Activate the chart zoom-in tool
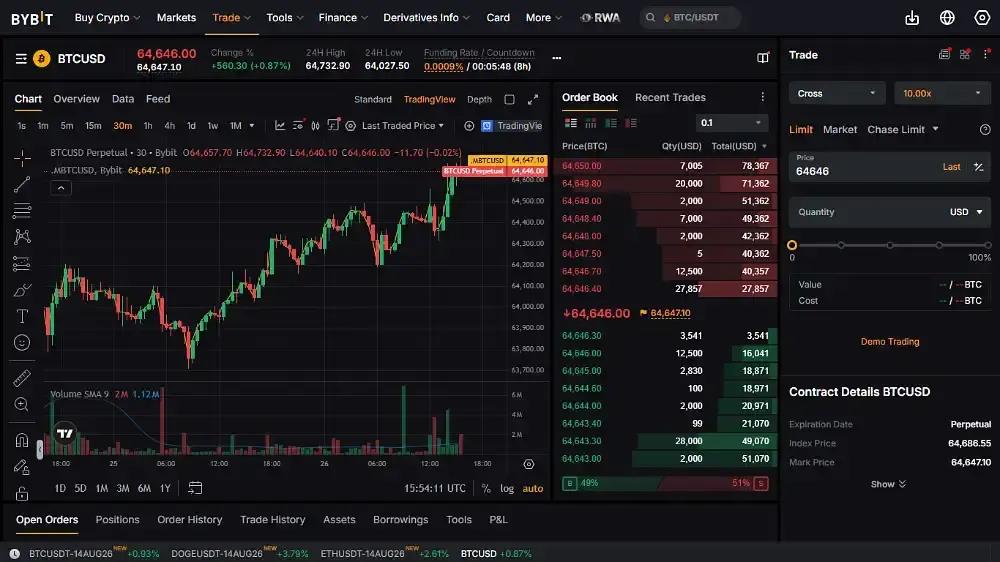This screenshot has width=1000, height=562. click(22, 404)
